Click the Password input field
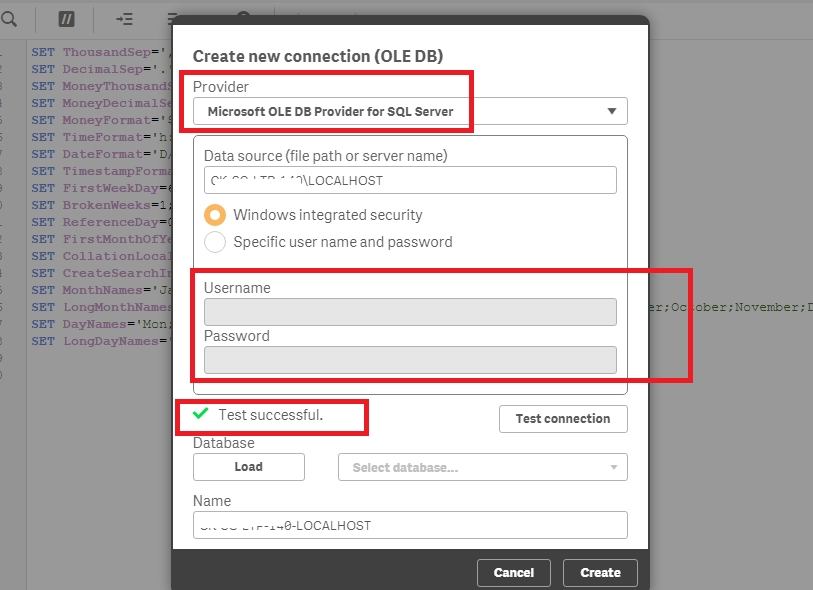813x590 pixels. pyautogui.click(x=410, y=360)
